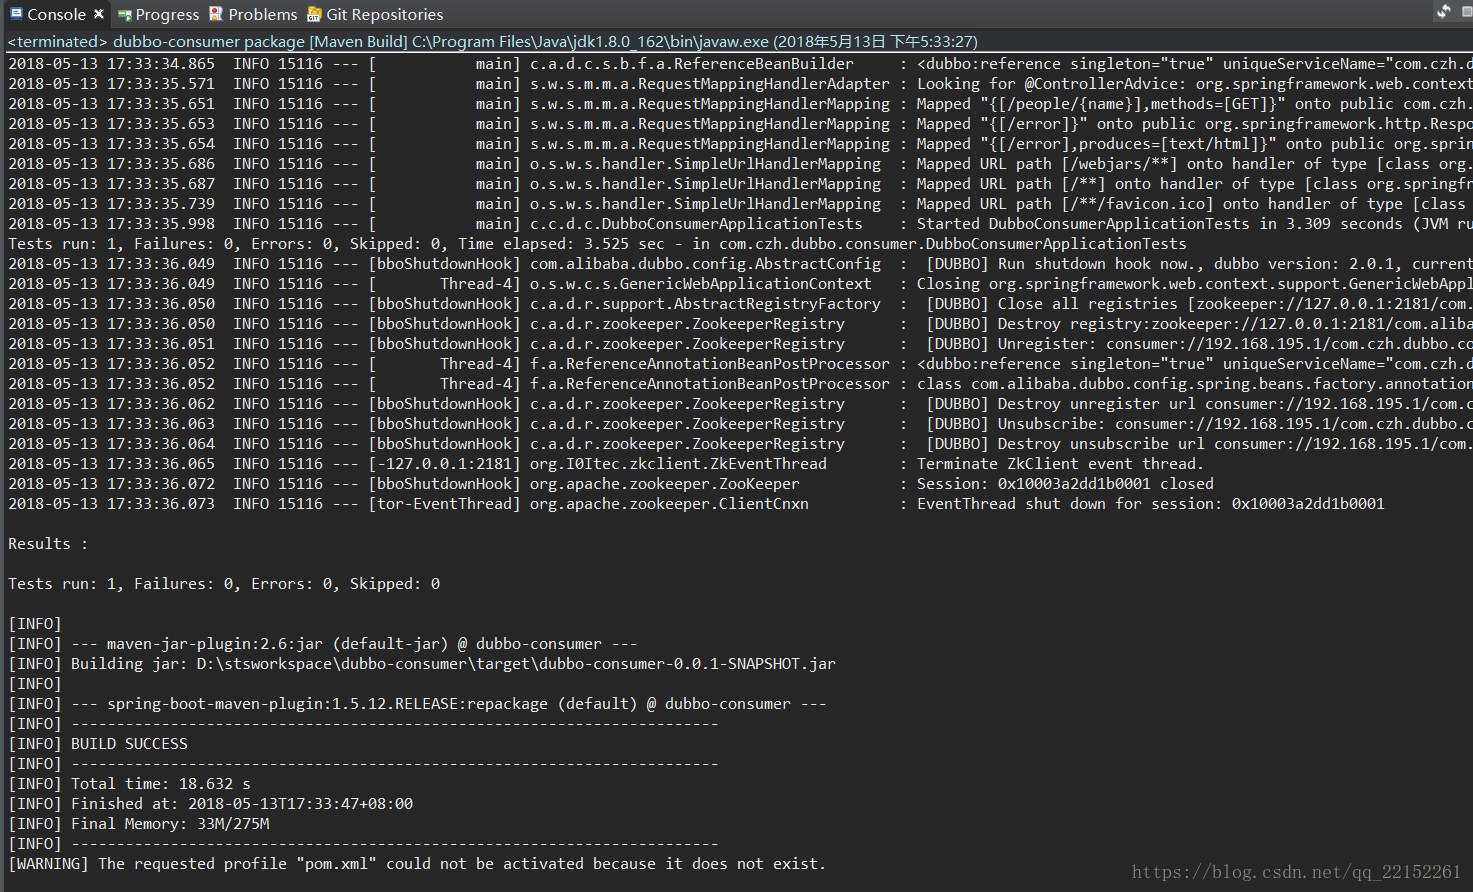Click the '[DUBBO] Destroy registry:zookeeper' log line
The height and width of the screenshot is (892, 1473).
tap(740, 324)
